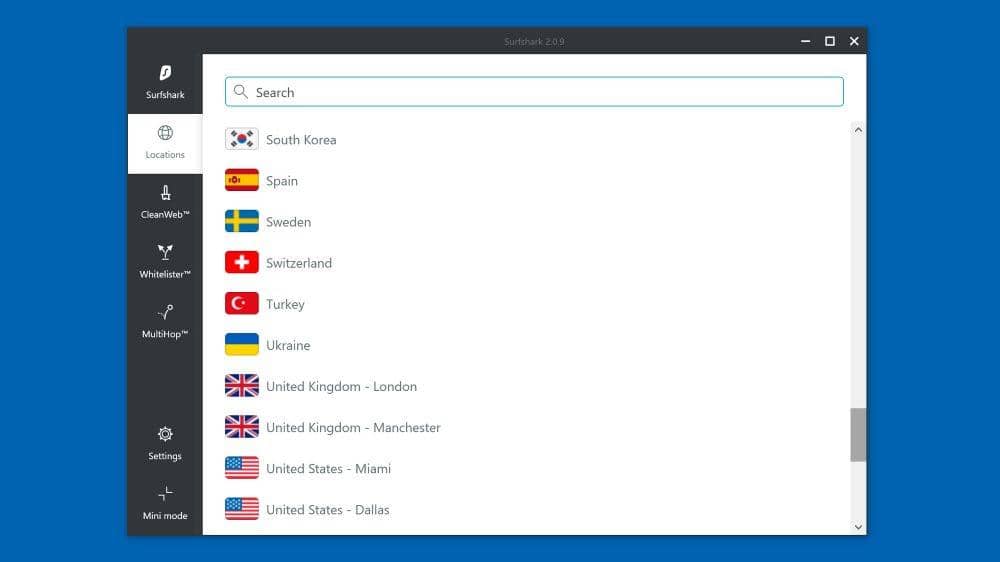Click the Ukraine flag icon
The image size is (1000, 562).
[242, 344]
